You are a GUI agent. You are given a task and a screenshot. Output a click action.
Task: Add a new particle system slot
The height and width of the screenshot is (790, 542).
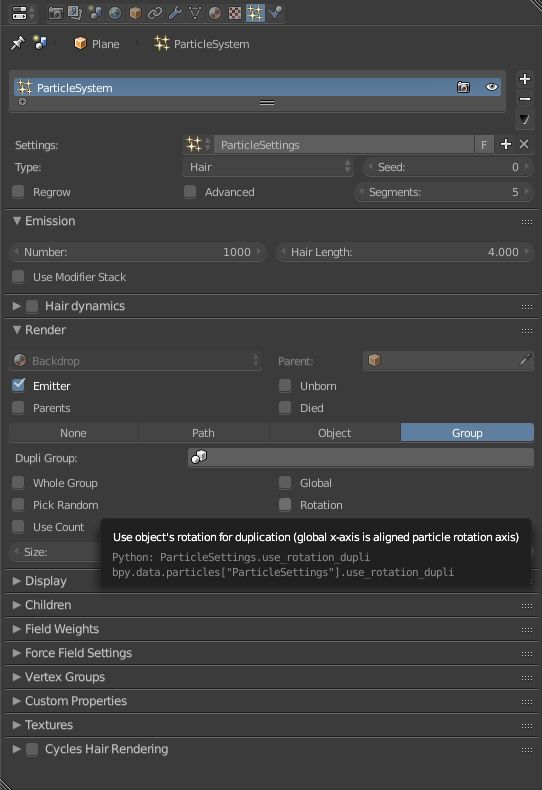point(525,79)
